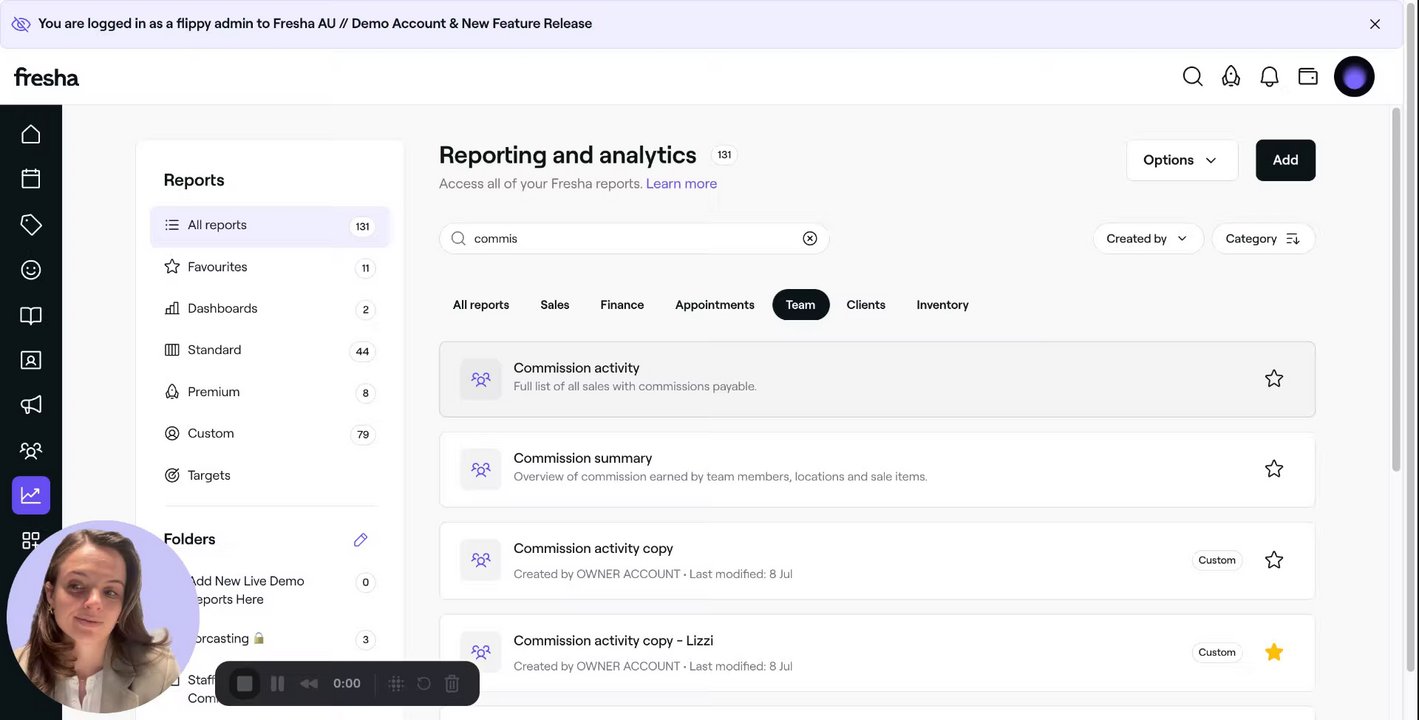This screenshot has height=720, width=1419.
Task: Click the restart icon on recorder bar
Action: pos(424,684)
